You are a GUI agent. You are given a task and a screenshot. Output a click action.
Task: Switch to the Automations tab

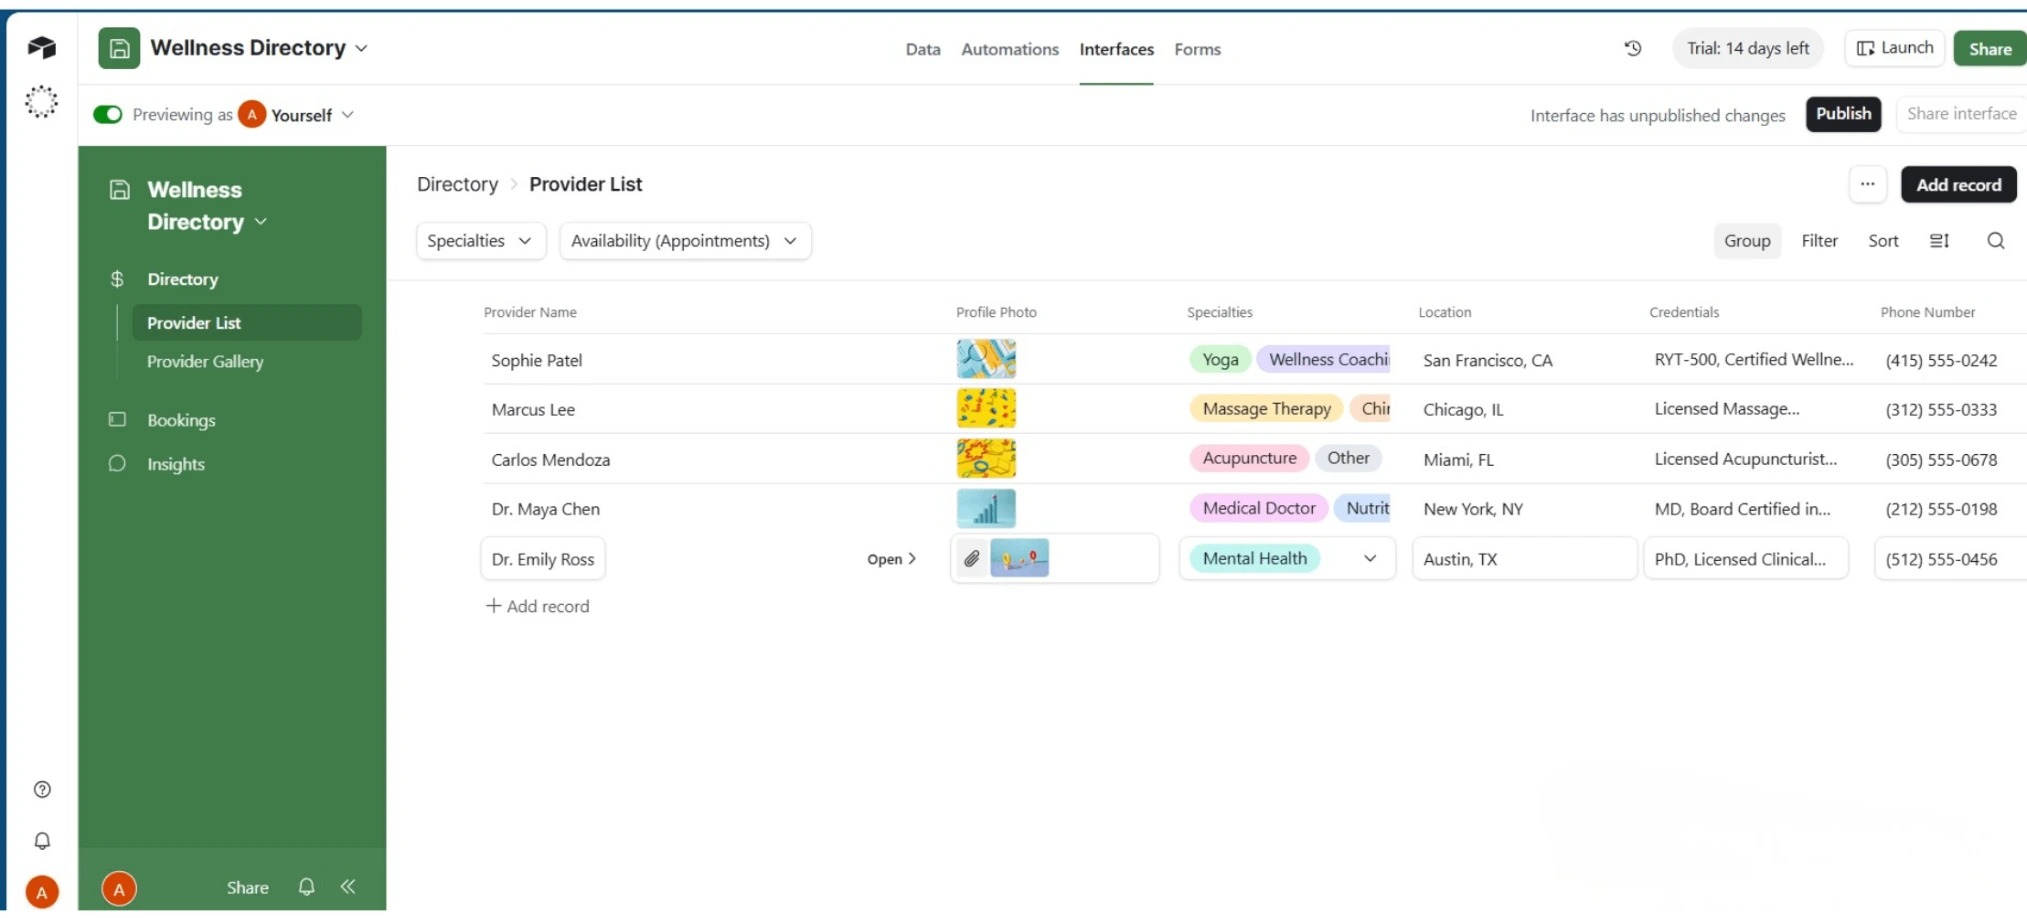tap(1010, 49)
